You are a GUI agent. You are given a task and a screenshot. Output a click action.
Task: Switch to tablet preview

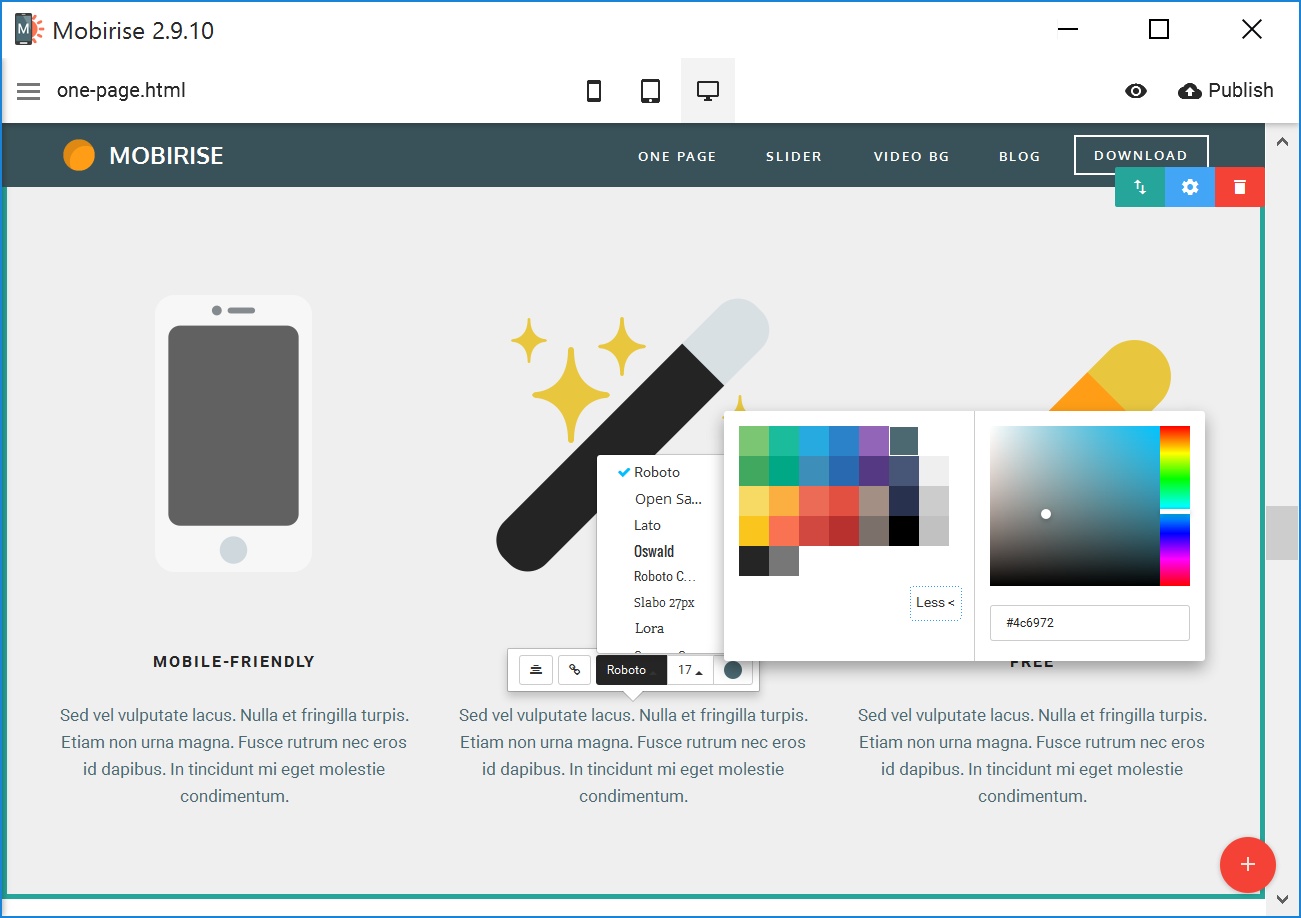coord(650,91)
